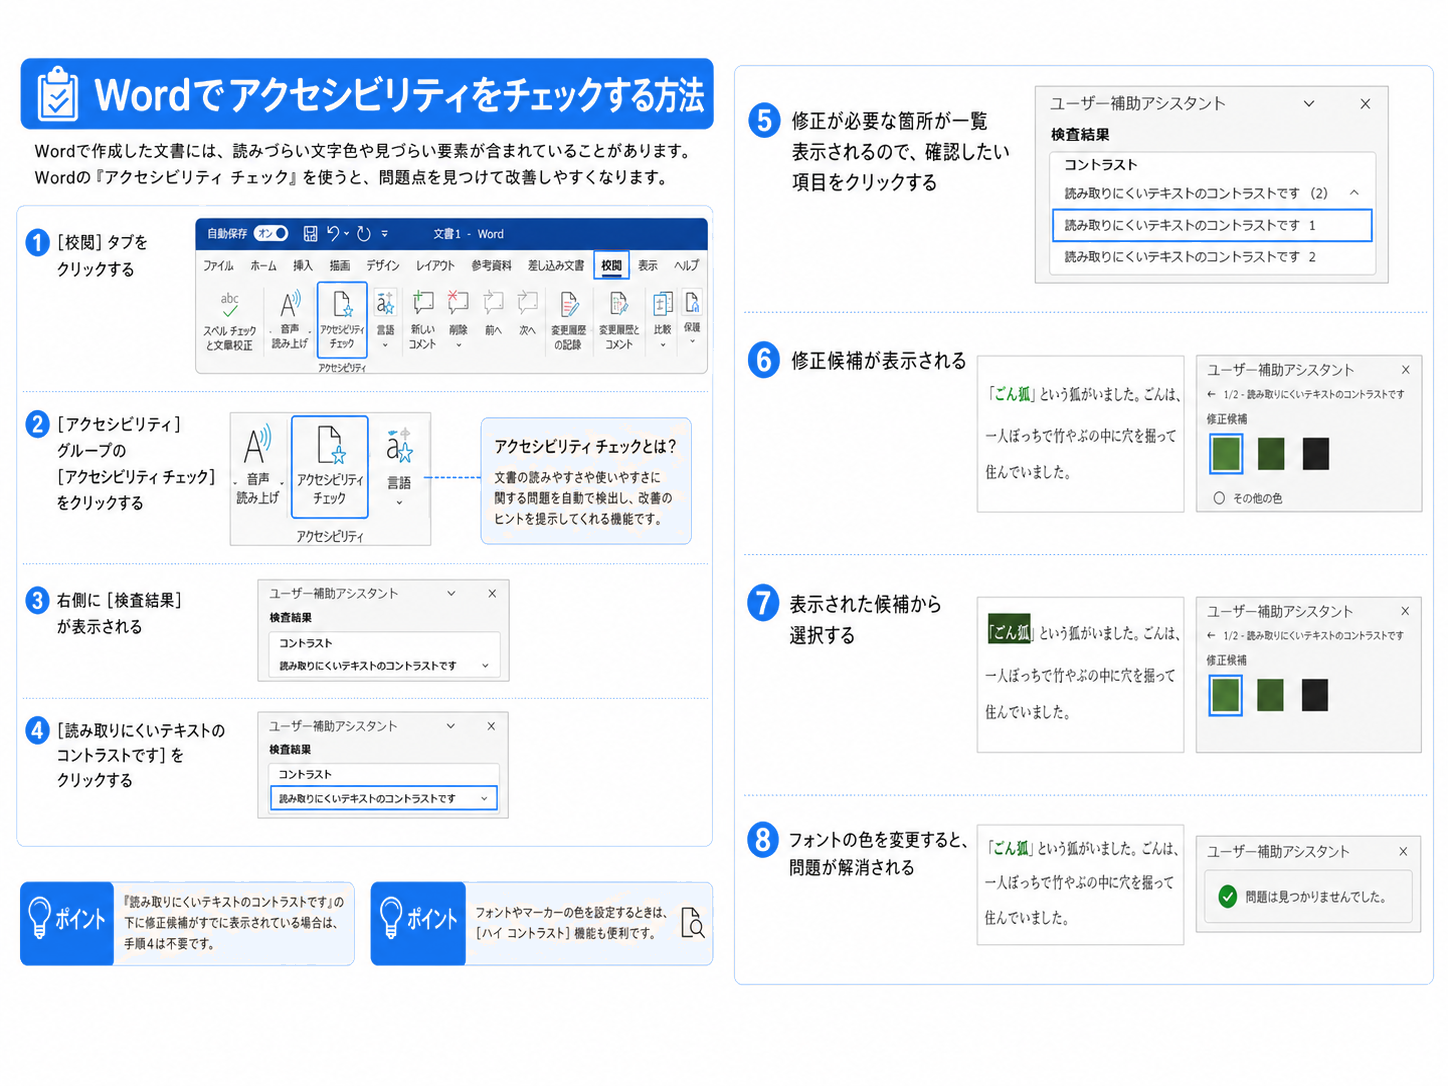Click the back arrow beside 1/2 in step 7 panel
1448x1086 pixels.
tap(1211, 636)
